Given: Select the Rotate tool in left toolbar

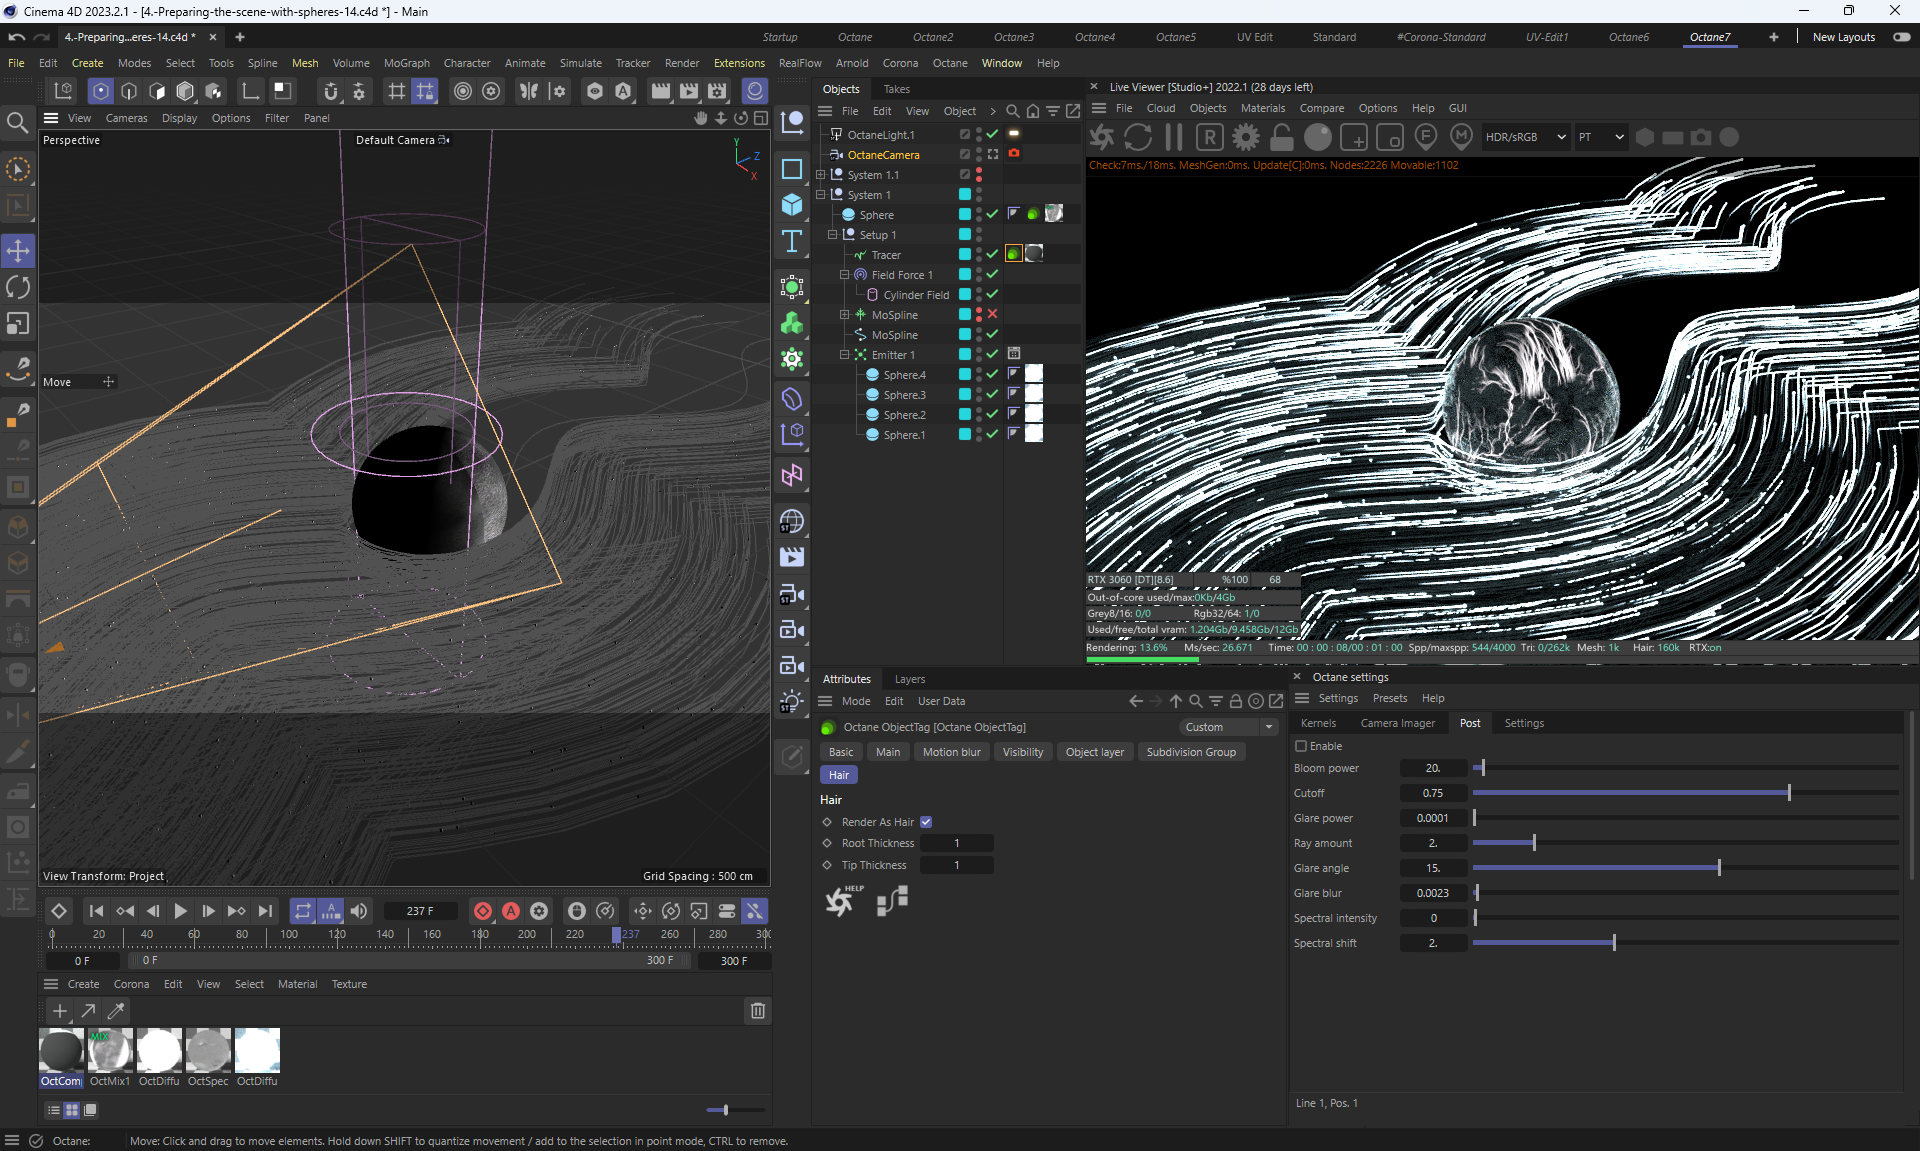Looking at the screenshot, I should [18, 288].
